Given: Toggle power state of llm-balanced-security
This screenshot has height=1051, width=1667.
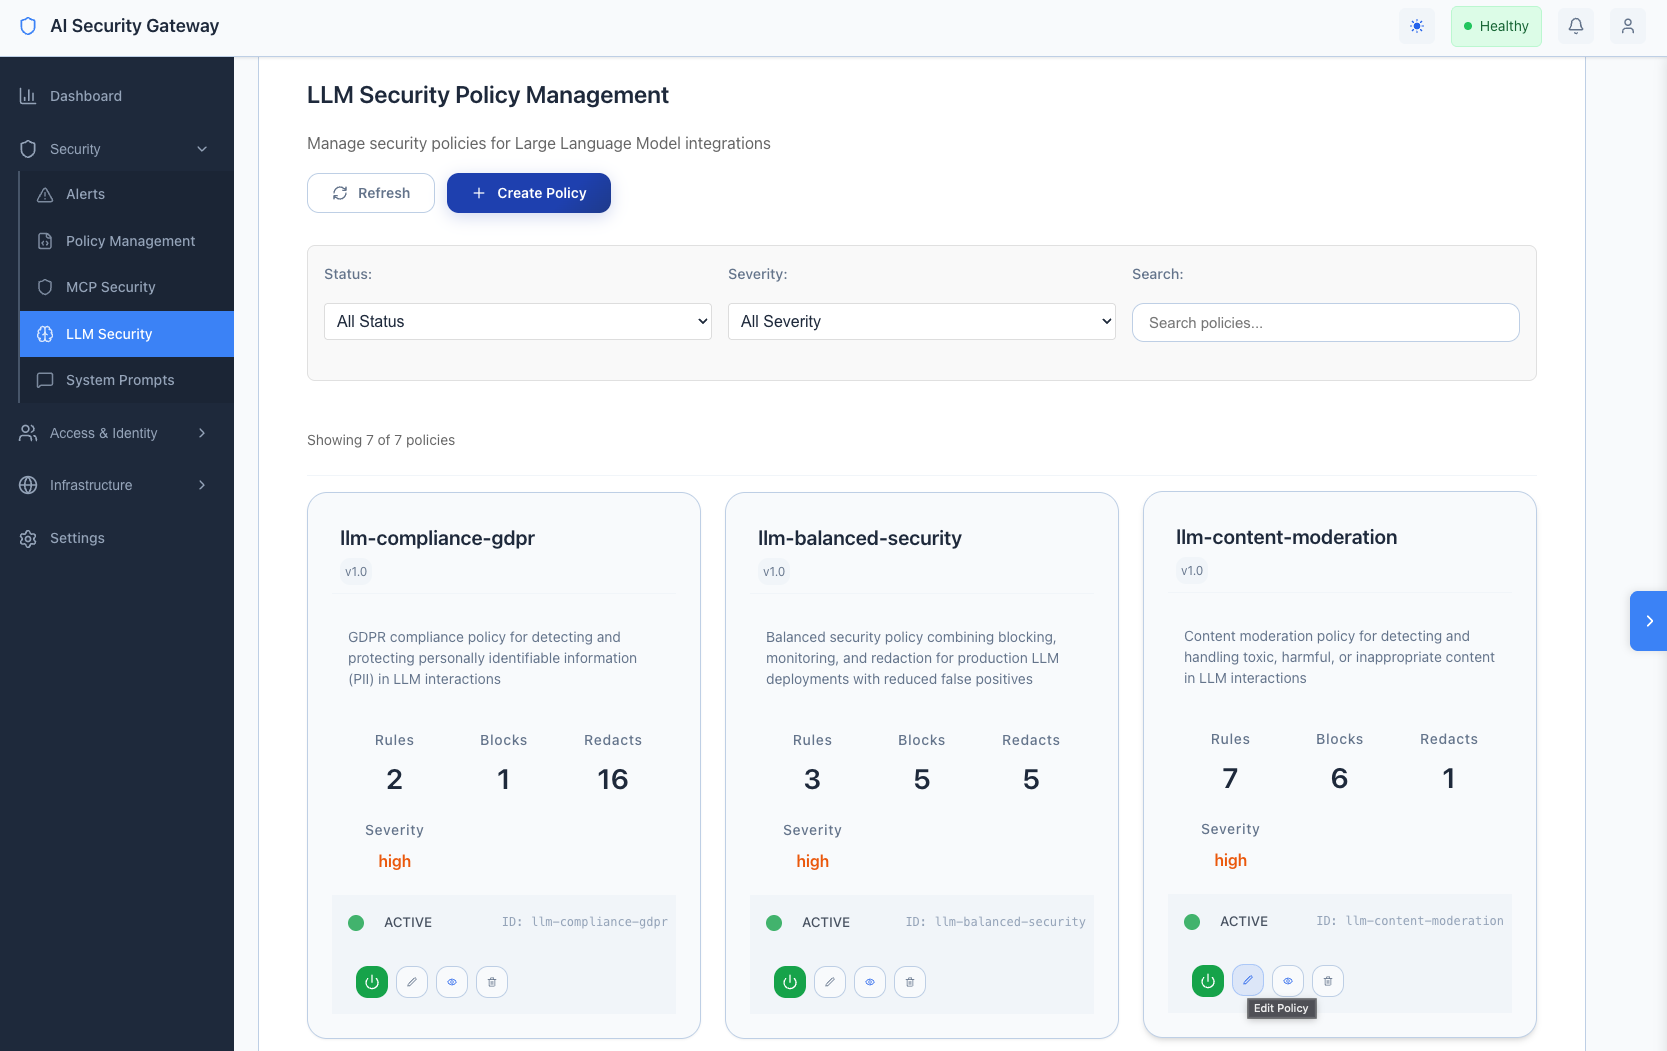Looking at the screenshot, I should 789,982.
